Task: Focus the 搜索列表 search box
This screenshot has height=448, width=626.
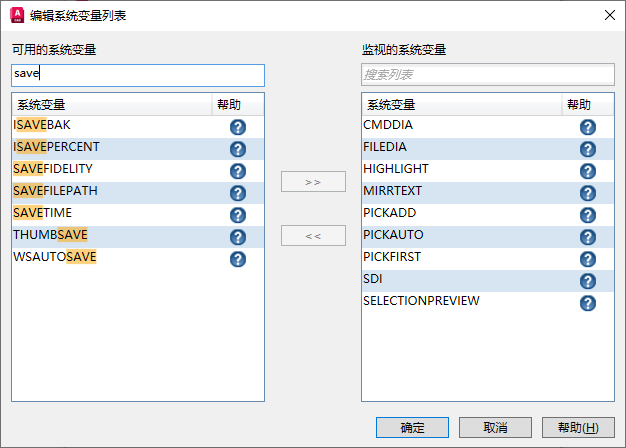Action: pyautogui.click(x=488, y=75)
